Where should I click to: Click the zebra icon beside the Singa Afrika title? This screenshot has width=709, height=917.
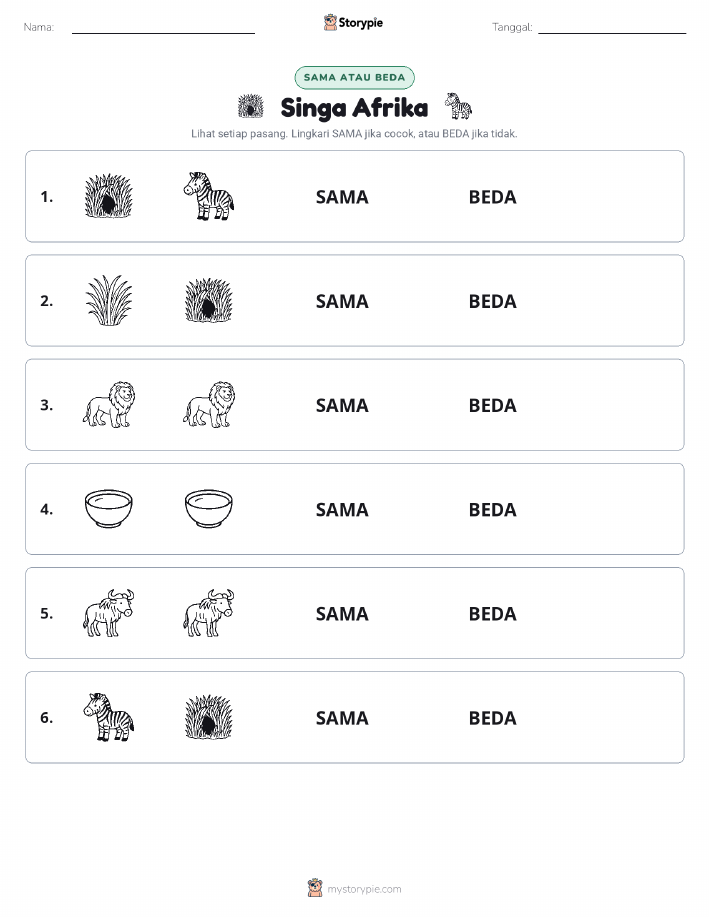[458, 106]
